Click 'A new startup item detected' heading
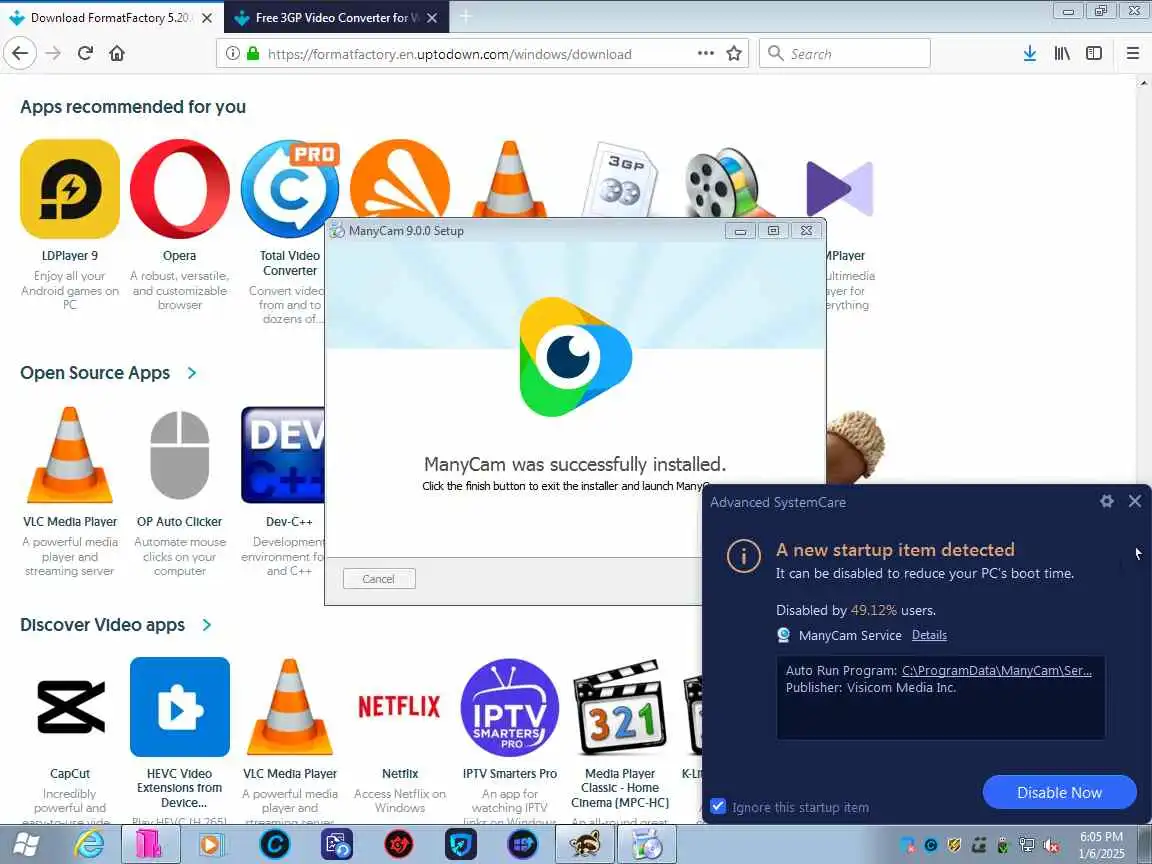Viewport: 1152px width, 864px height. [x=896, y=550]
